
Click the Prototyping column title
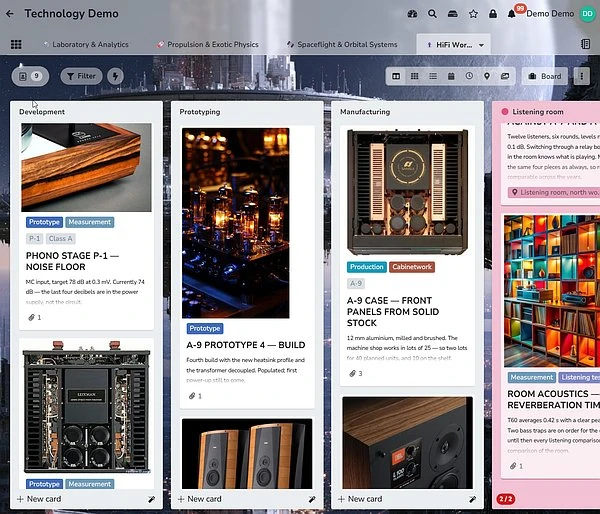pos(200,112)
